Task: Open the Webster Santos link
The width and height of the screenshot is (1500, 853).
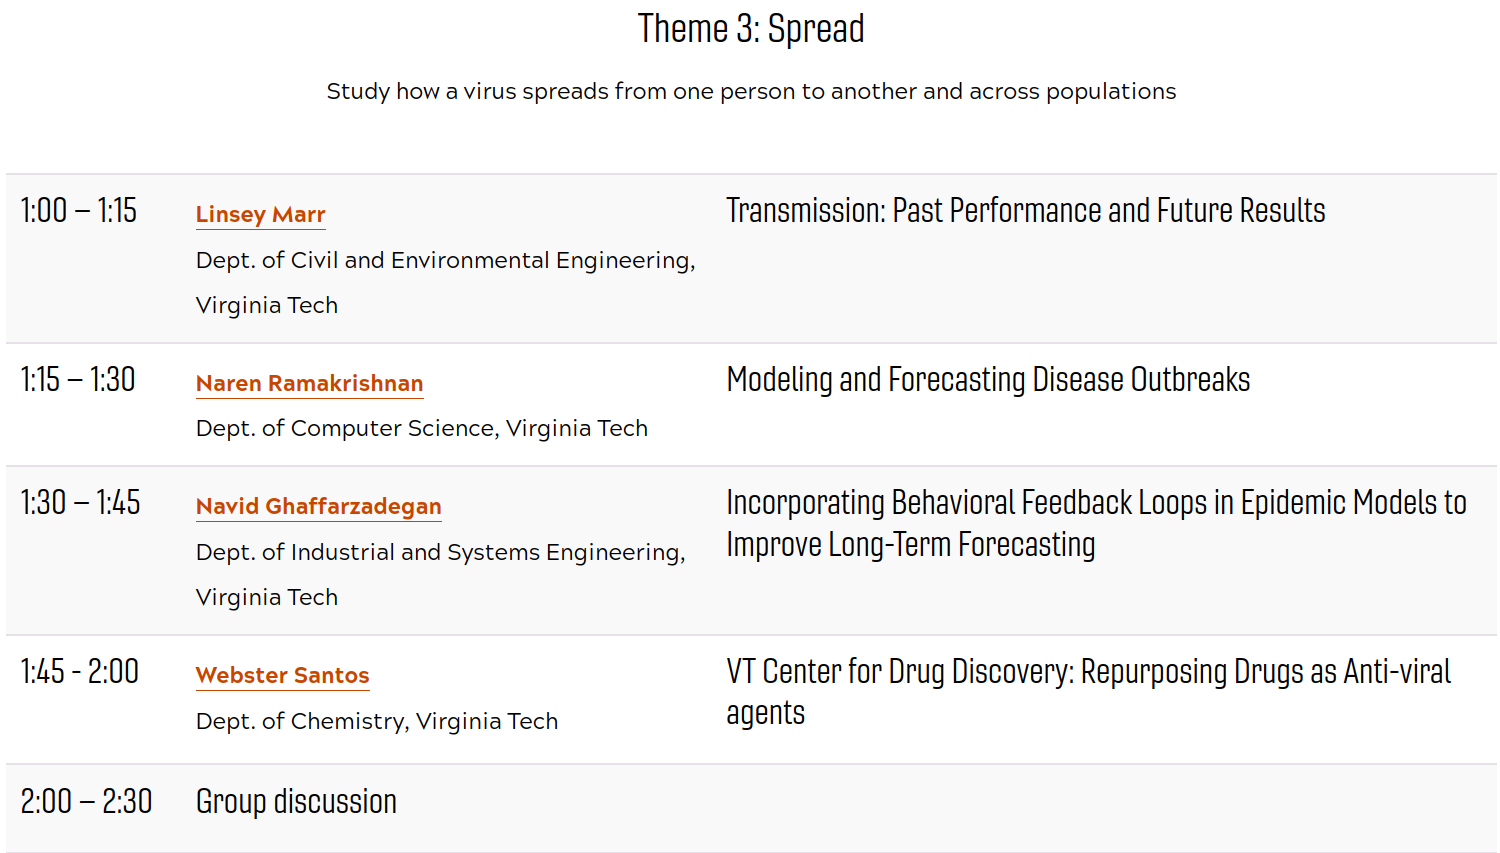Action: [x=282, y=675]
